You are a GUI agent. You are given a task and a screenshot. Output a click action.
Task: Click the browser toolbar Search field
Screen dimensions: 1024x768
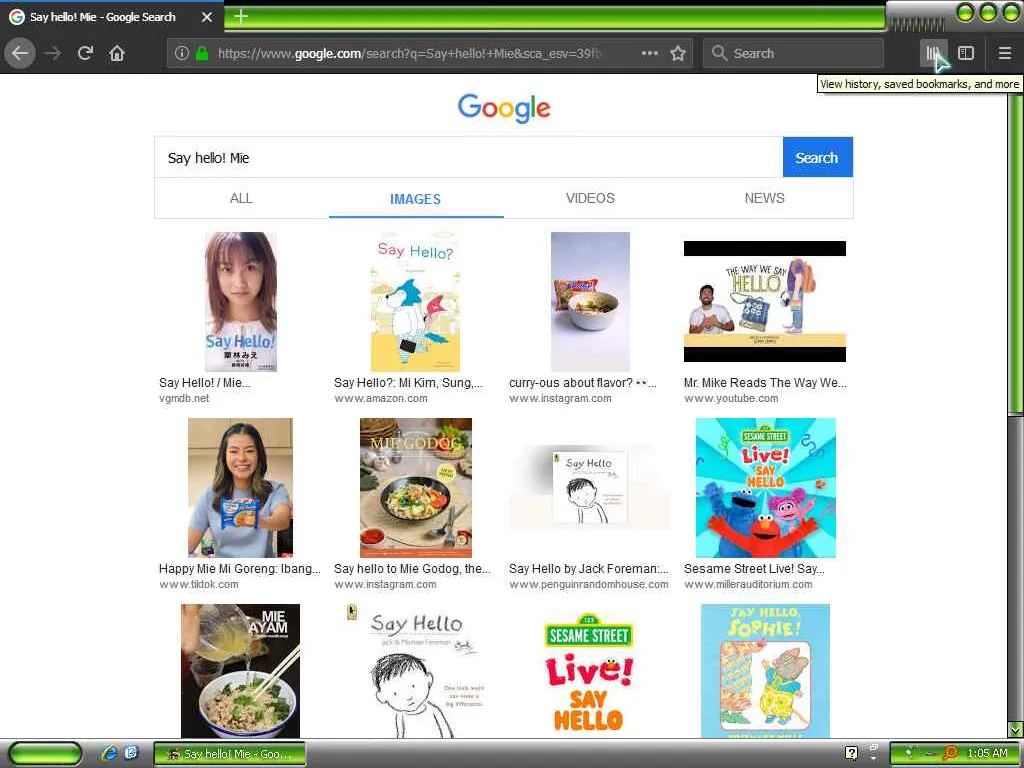(793, 54)
